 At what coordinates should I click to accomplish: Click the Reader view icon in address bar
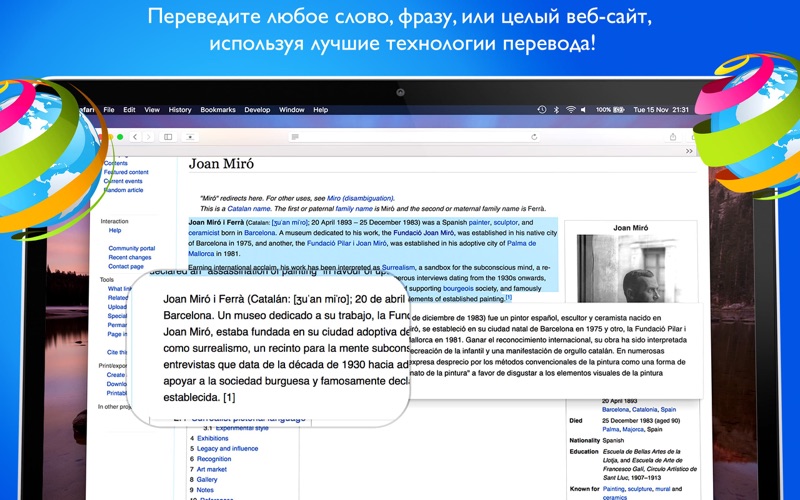(295, 137)
